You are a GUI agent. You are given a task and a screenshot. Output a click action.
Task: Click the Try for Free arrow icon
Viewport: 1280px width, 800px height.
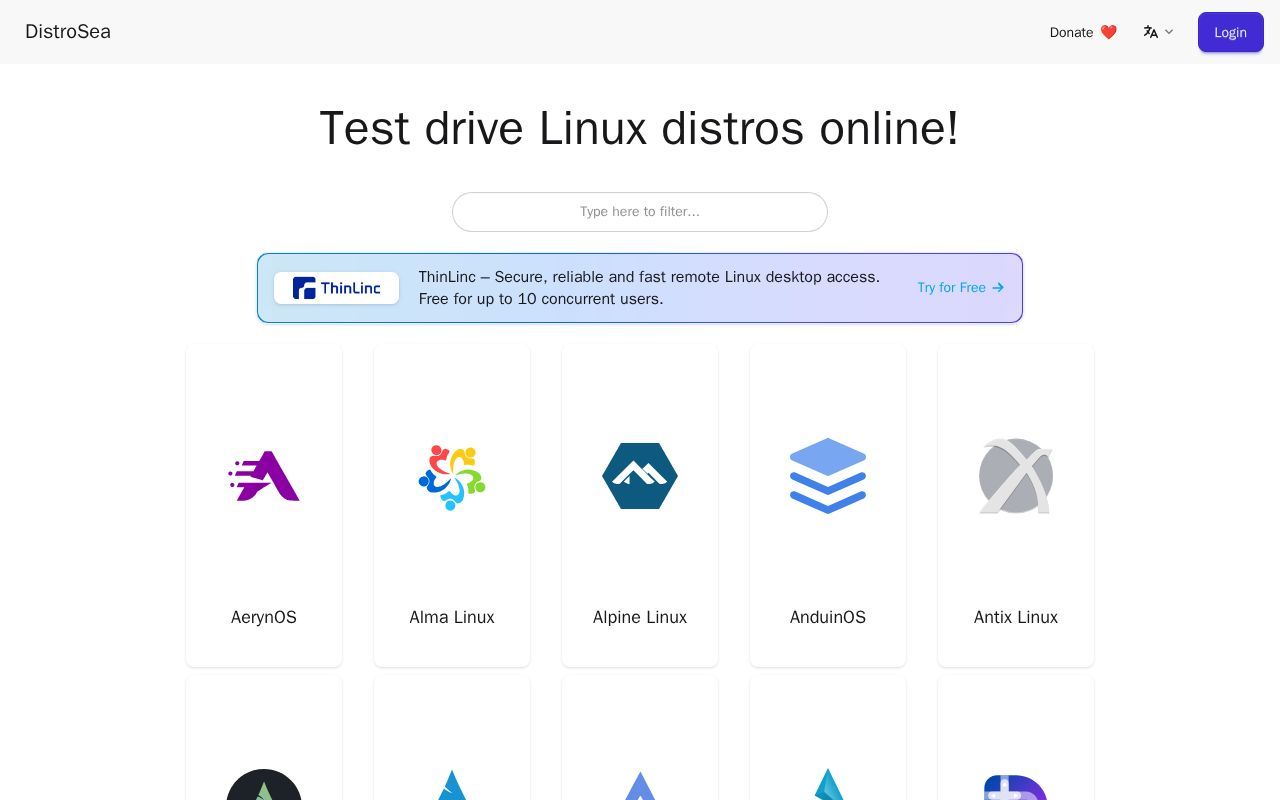pos(998,287)
